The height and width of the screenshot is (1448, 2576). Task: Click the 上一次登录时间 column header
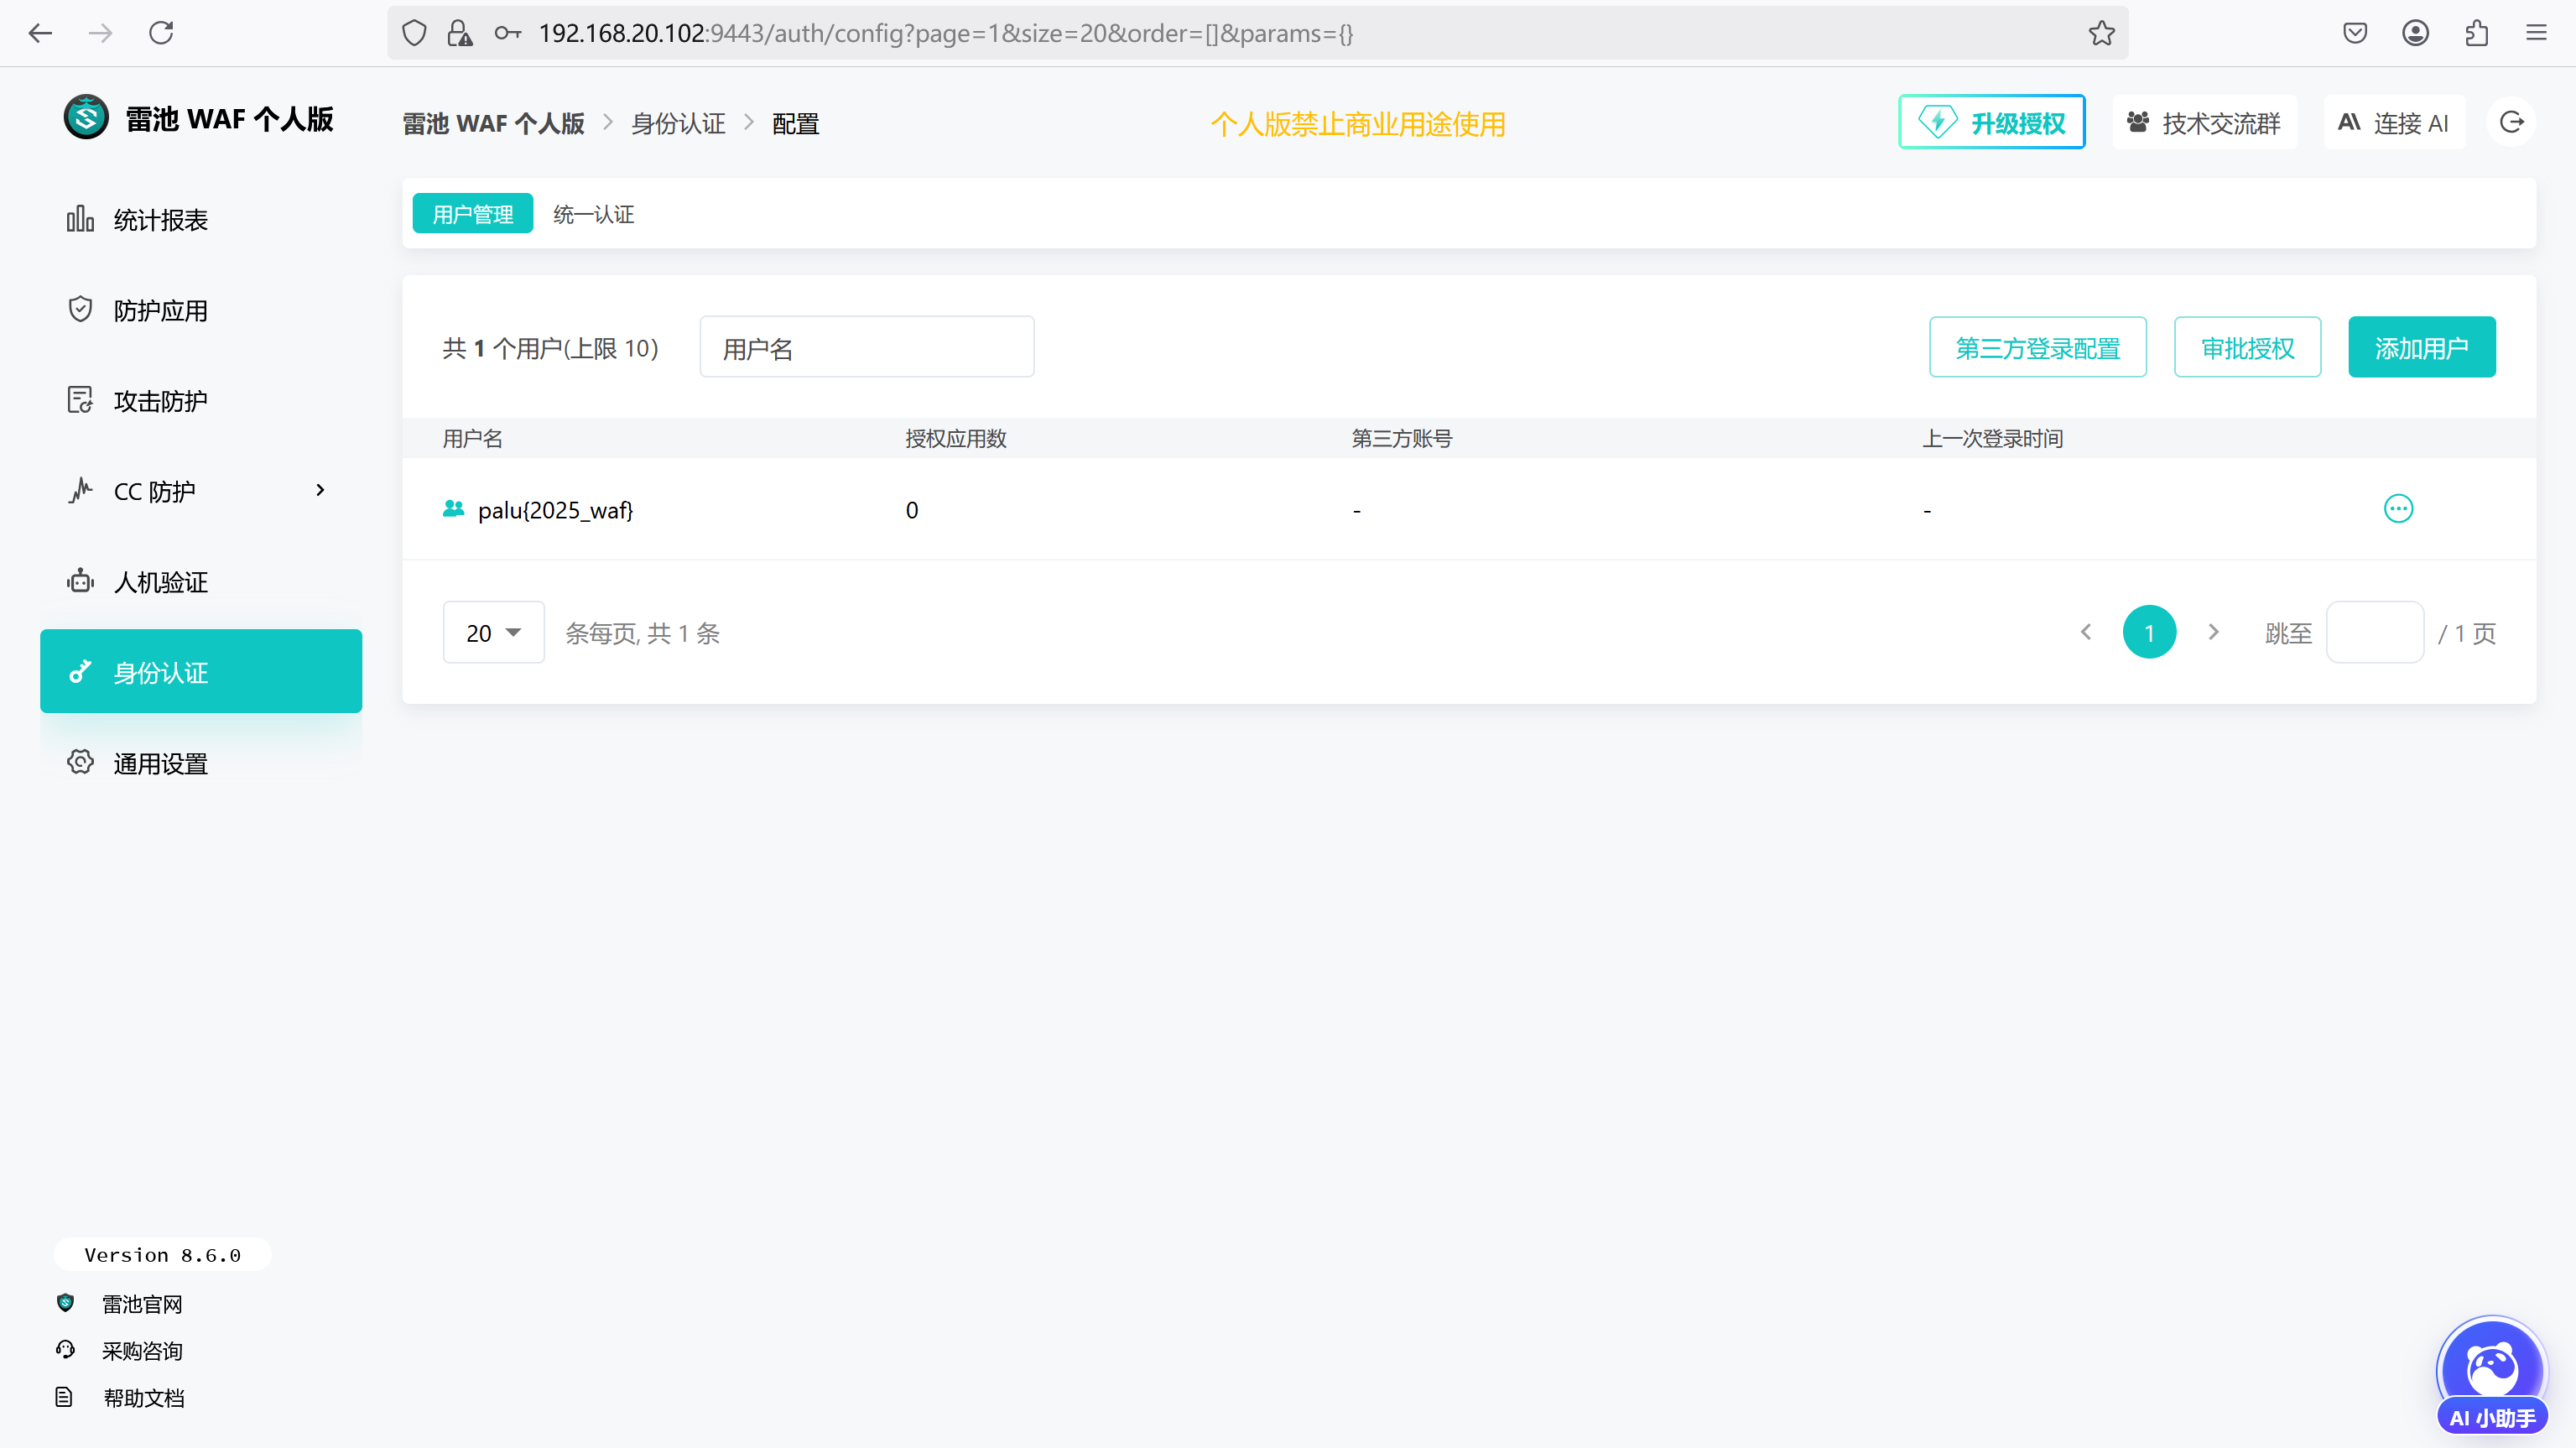pos(1992,438)
